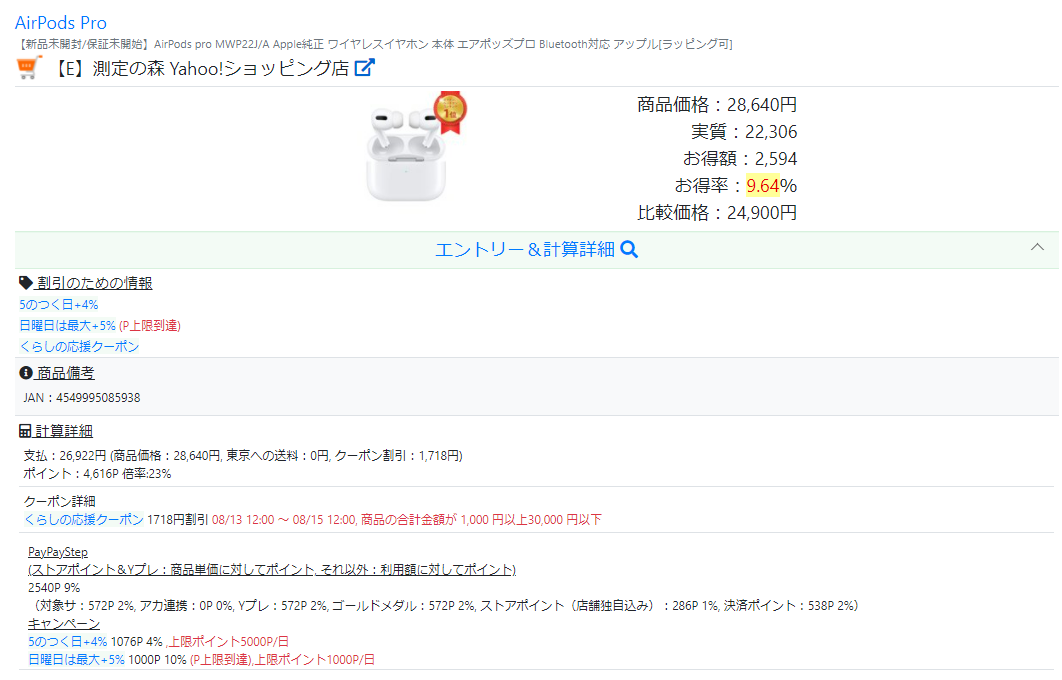This screenshot has height=680, width=1062.
Task: Click the 実質：22,306 value
Action: pos(744,131)
